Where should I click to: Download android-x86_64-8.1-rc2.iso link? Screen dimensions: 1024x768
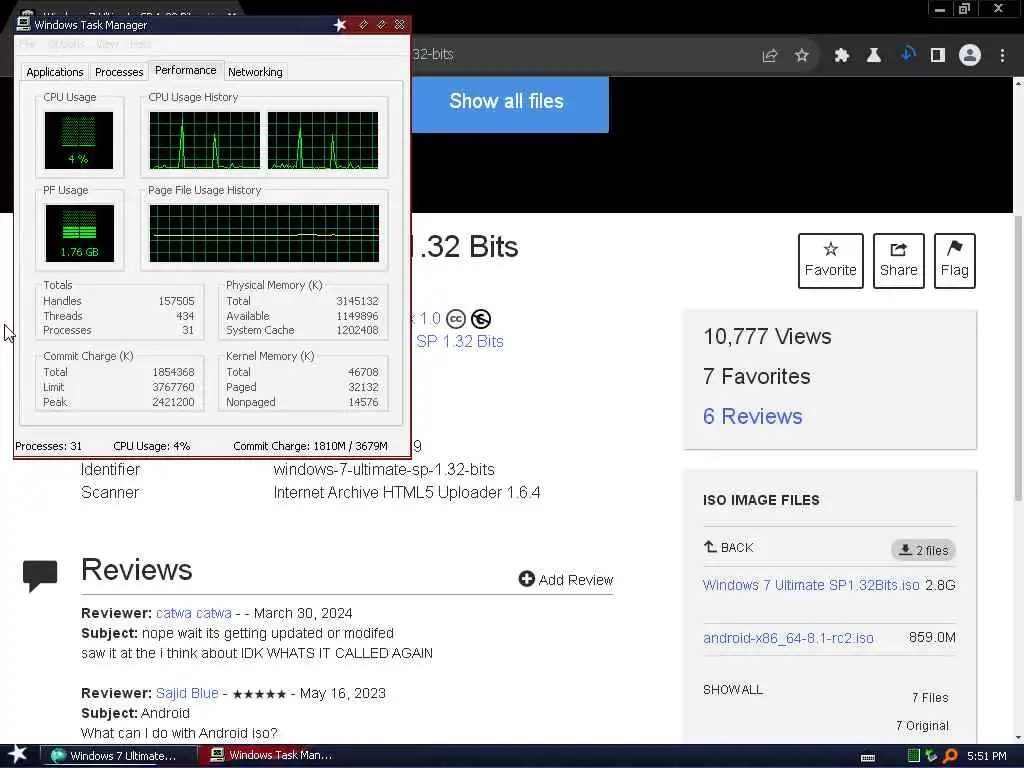tap(788, 638)
